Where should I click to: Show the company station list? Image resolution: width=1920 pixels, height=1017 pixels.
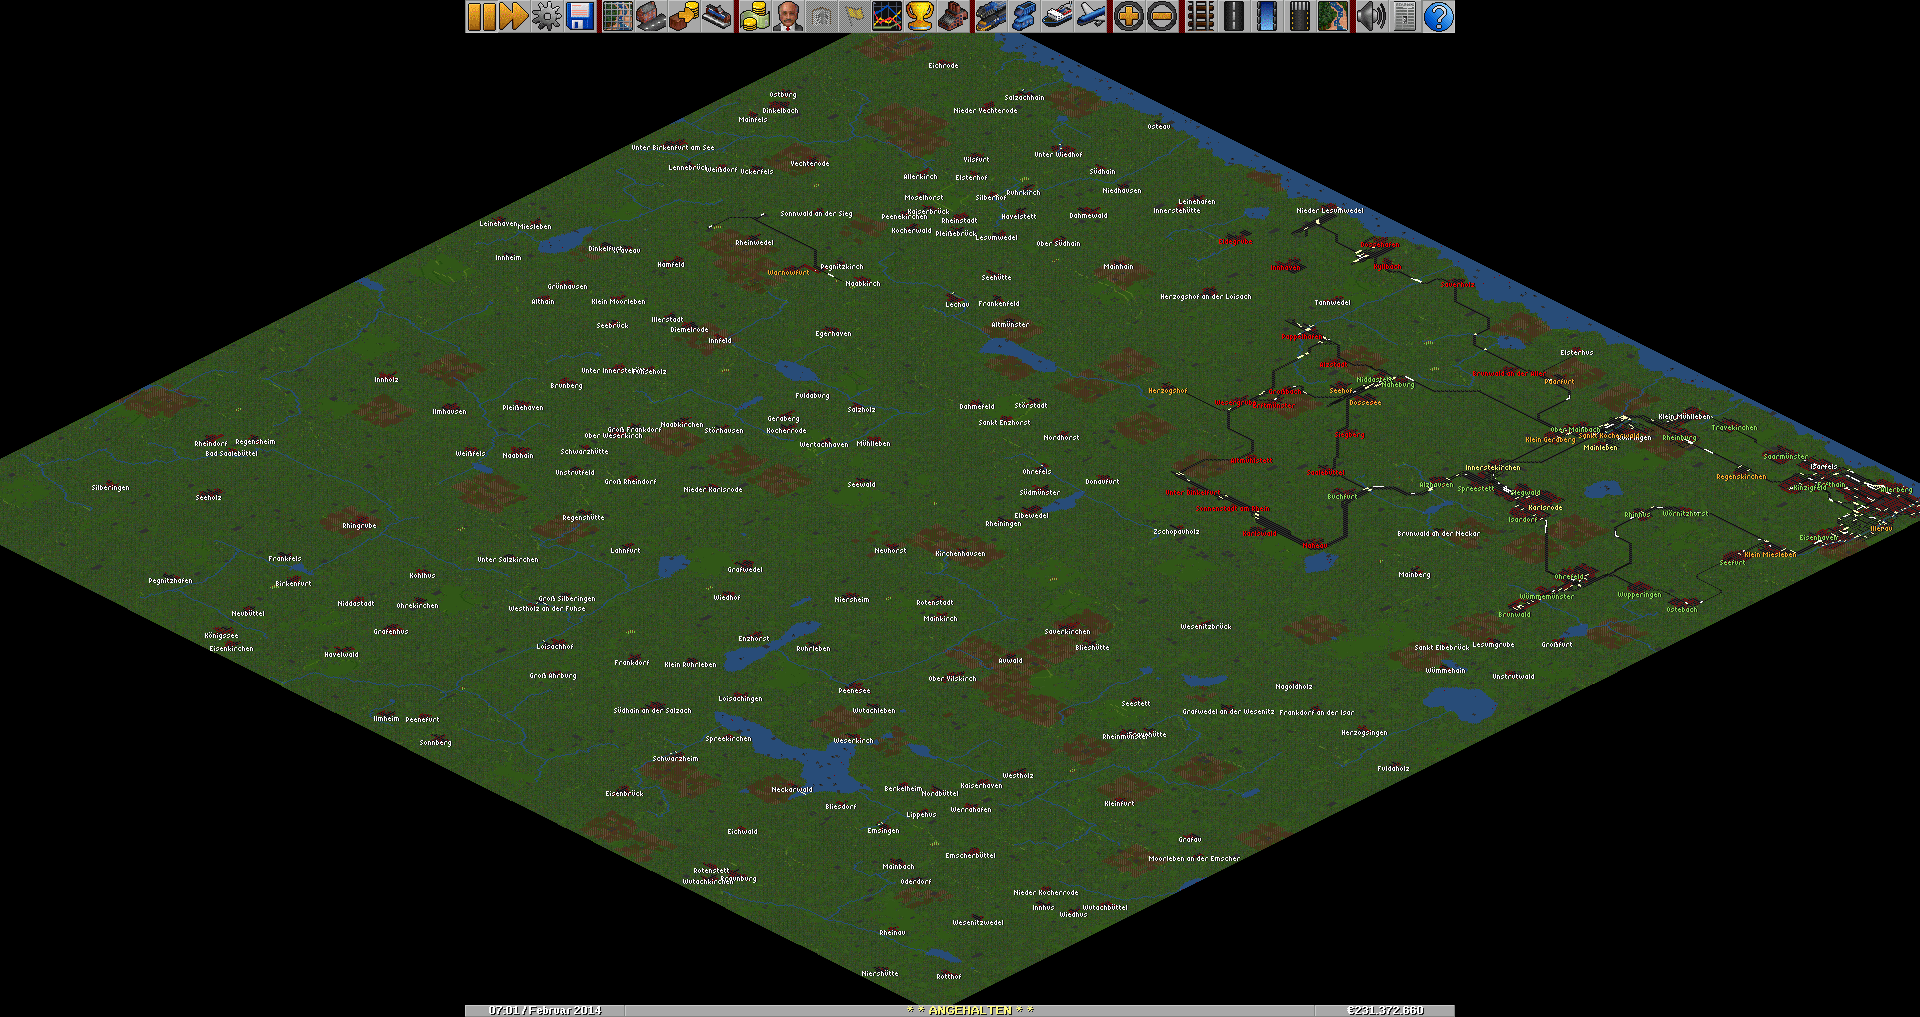click(x=717, y=16)
